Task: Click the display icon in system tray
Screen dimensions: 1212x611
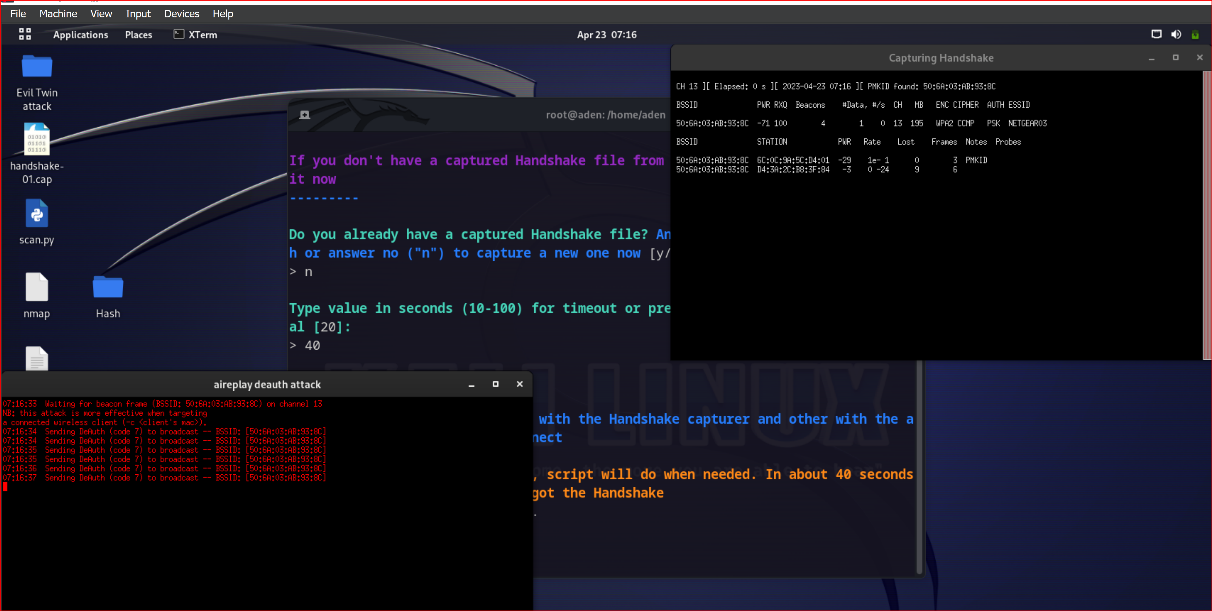Action: click(1157, 34)
